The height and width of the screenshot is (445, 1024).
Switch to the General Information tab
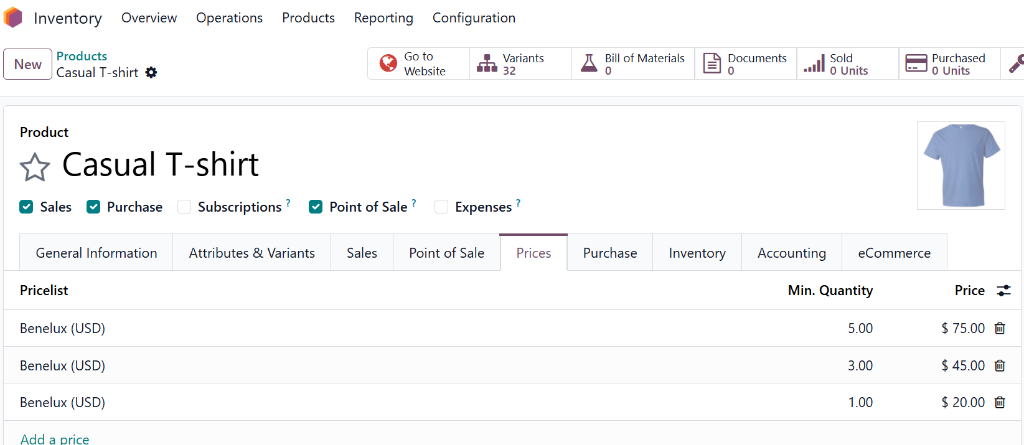tap(96, 253)
